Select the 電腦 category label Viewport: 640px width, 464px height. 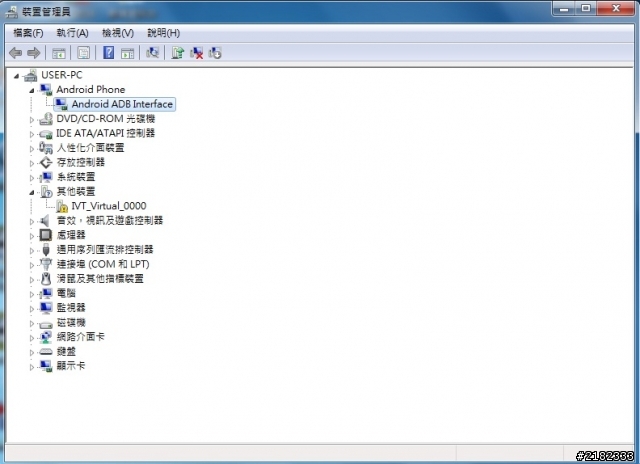66,293
